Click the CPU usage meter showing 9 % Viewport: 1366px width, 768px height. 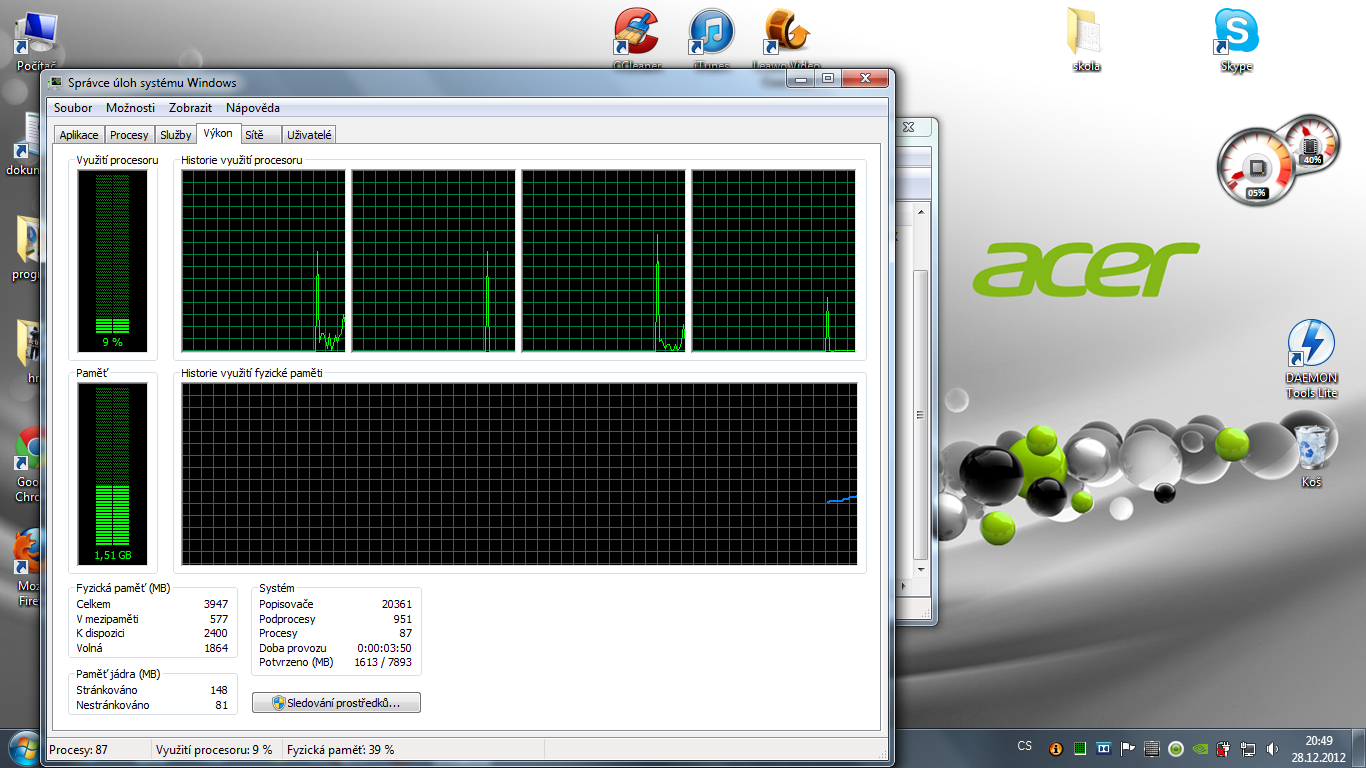112,261
